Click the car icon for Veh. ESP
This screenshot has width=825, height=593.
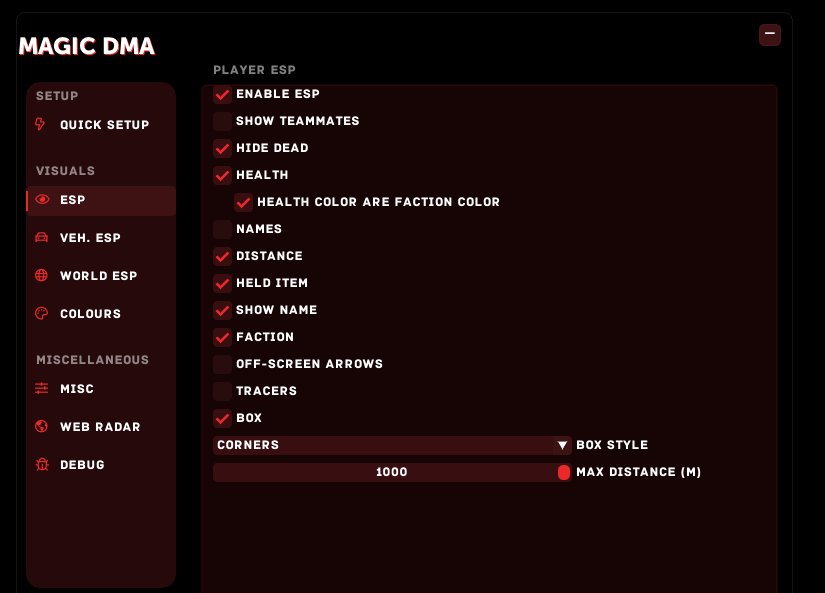(42, 237)
